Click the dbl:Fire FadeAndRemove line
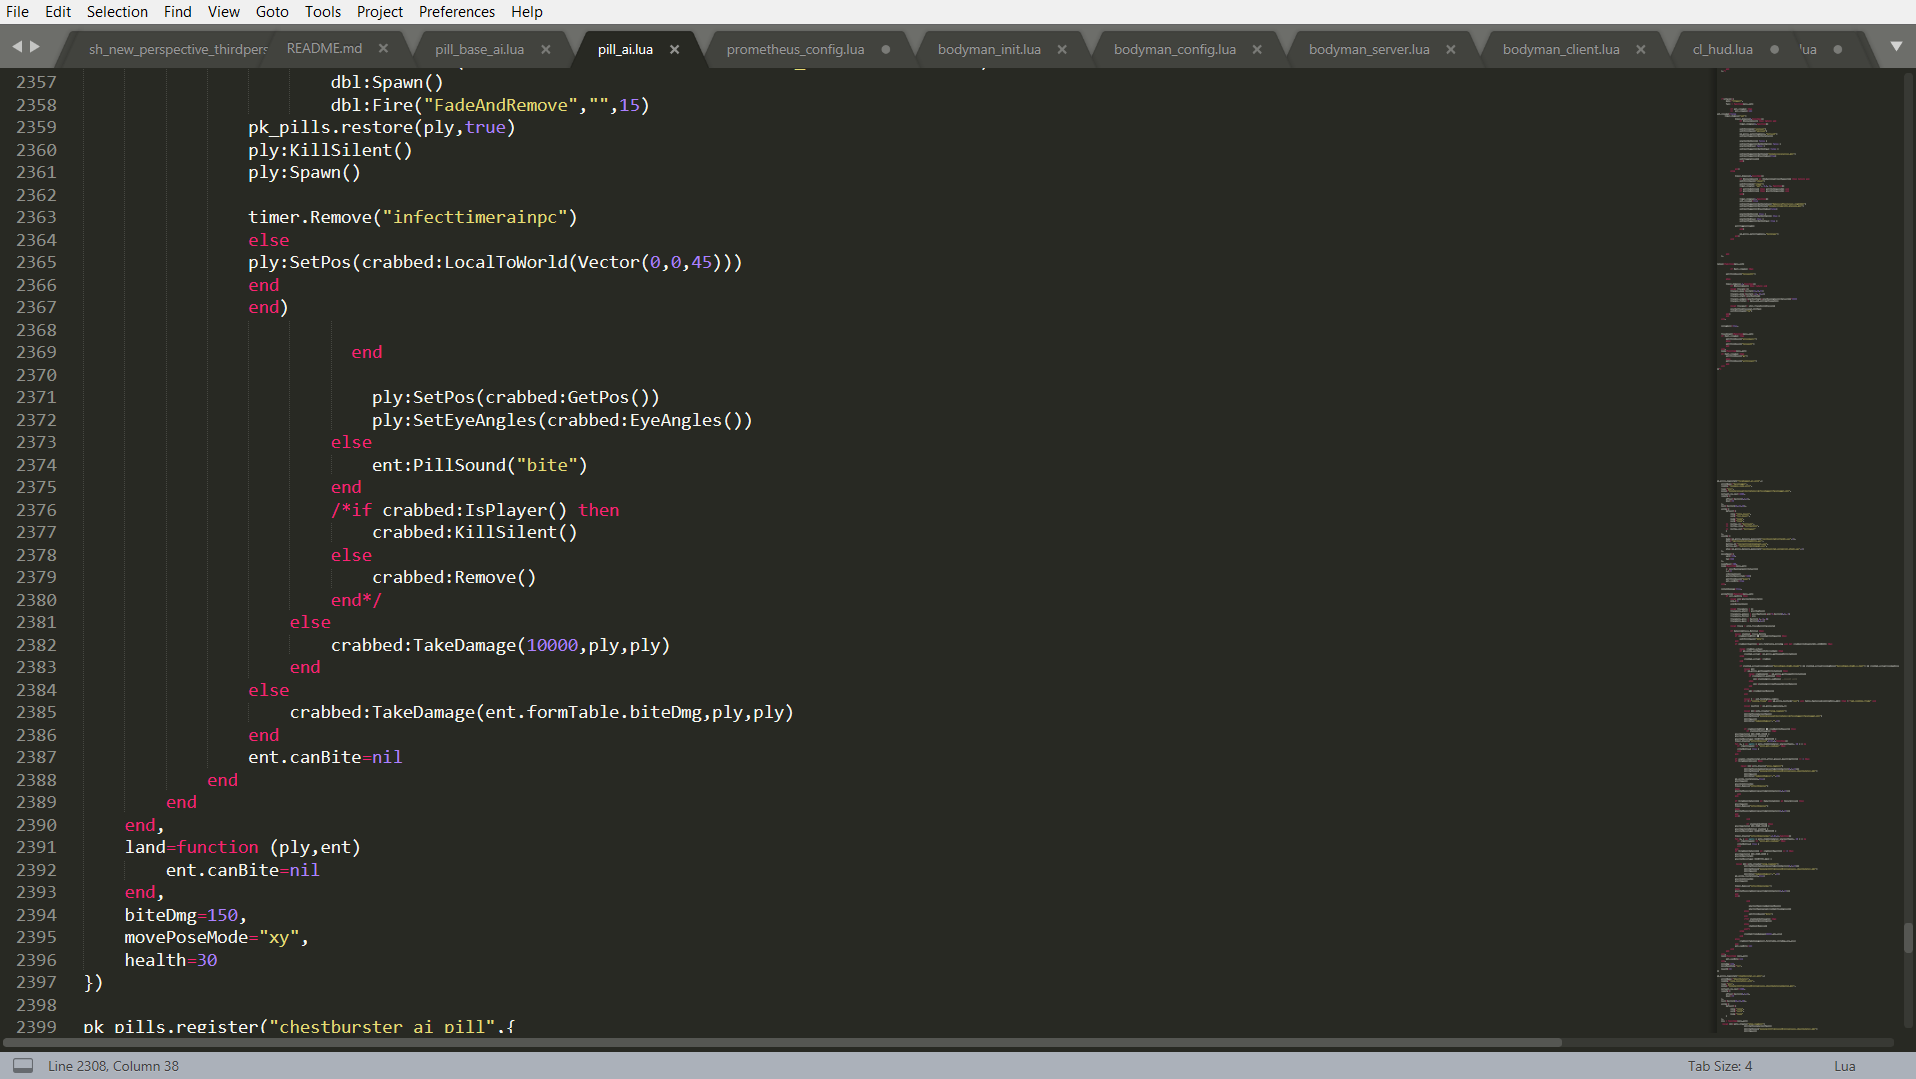This screenshot has width=1916, height=1079. [490, 105]
